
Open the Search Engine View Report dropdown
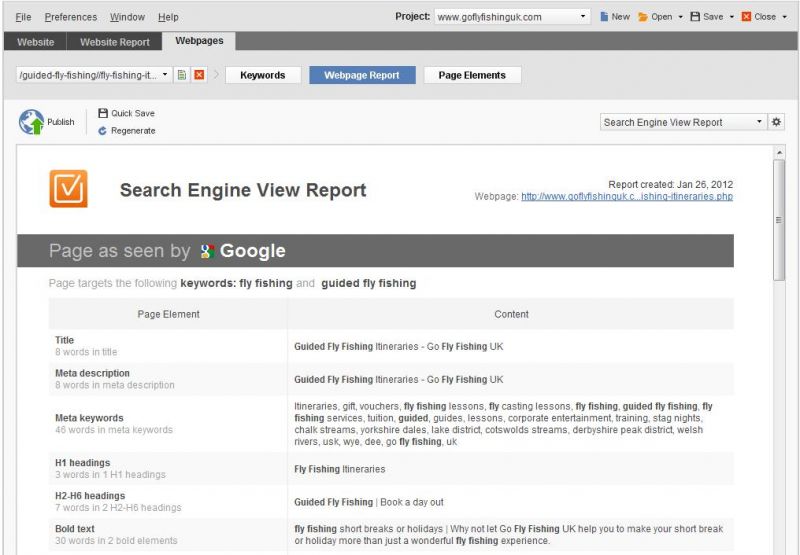[x=759, y=122]
